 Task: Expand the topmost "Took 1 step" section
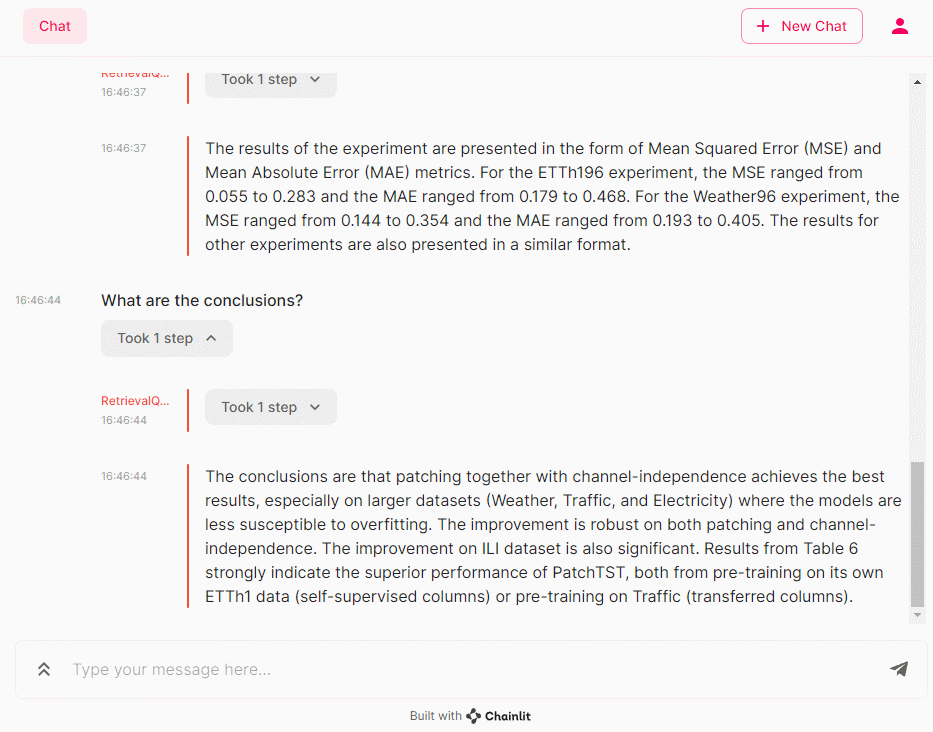tap(270, 80)
